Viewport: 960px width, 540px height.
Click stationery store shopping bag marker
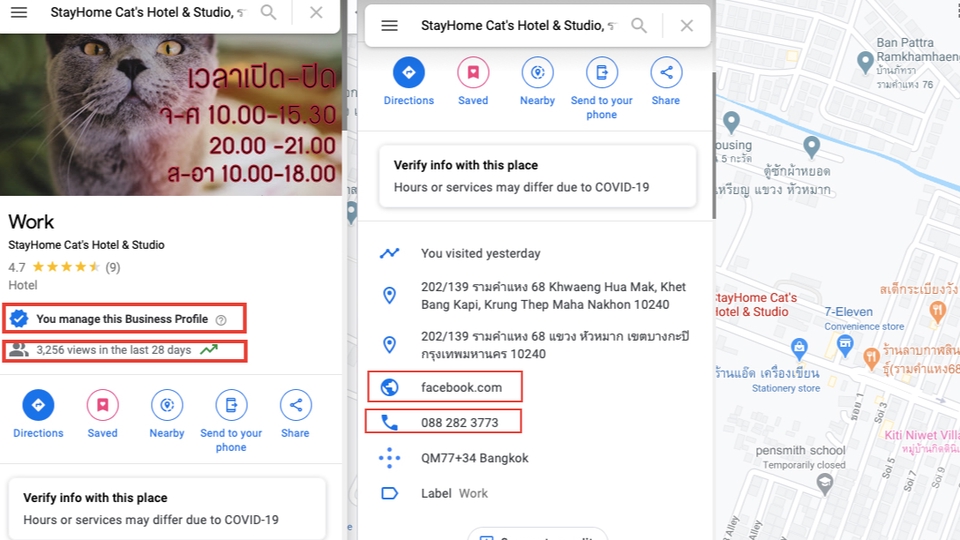pos(798,348)
